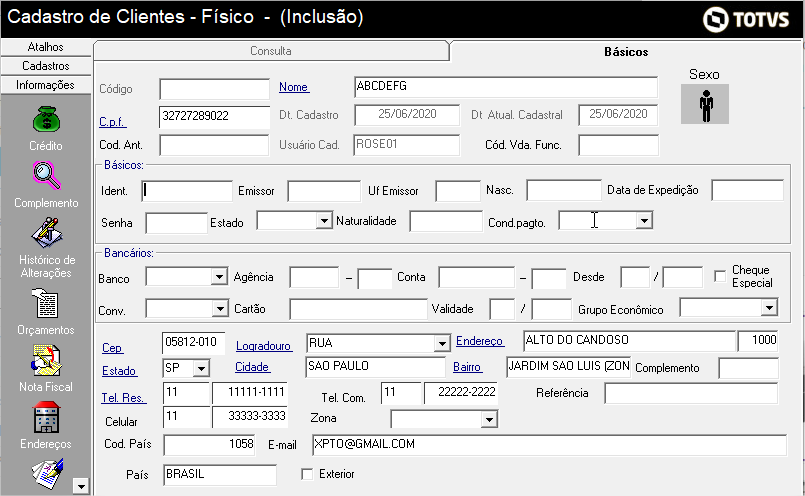The height and width of the screenshot is (496, 805).
Task: Click the Tel. Res. number 11111-1111
Action: coord(250,393)
